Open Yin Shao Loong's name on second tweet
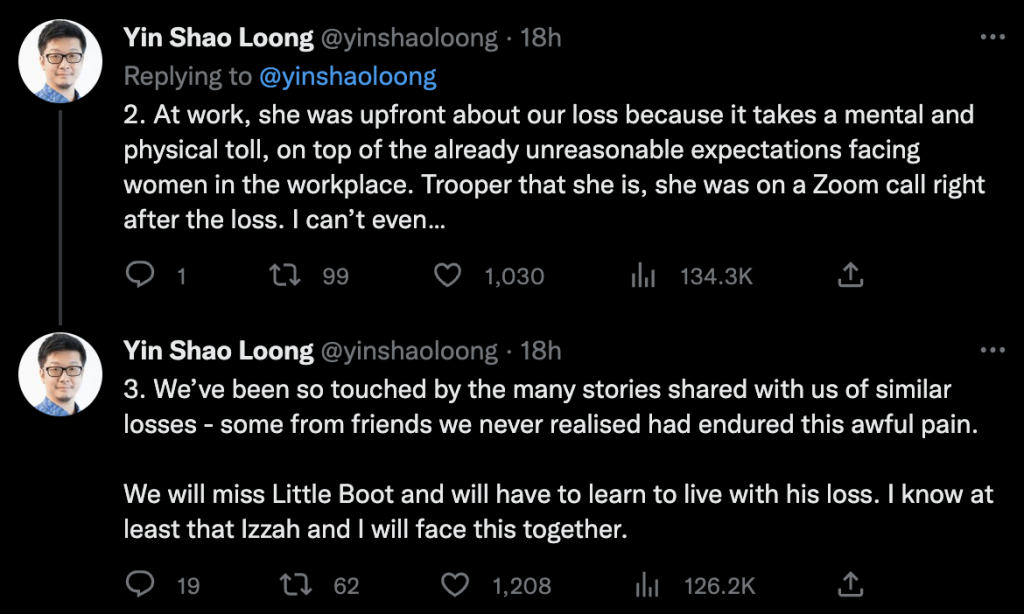 218,351
